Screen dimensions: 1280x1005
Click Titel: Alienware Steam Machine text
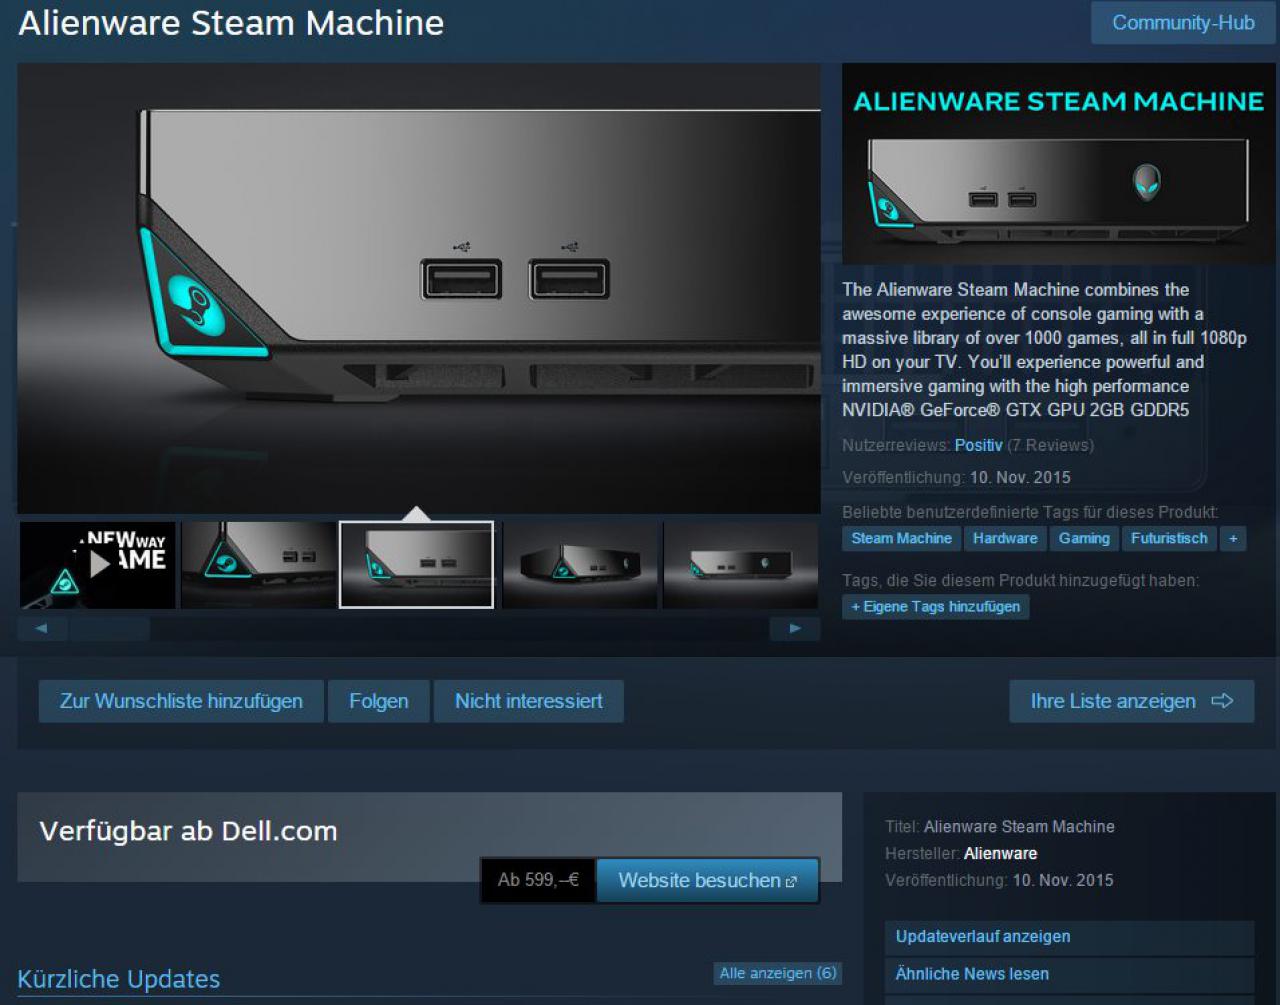(x=1000, y=826)
